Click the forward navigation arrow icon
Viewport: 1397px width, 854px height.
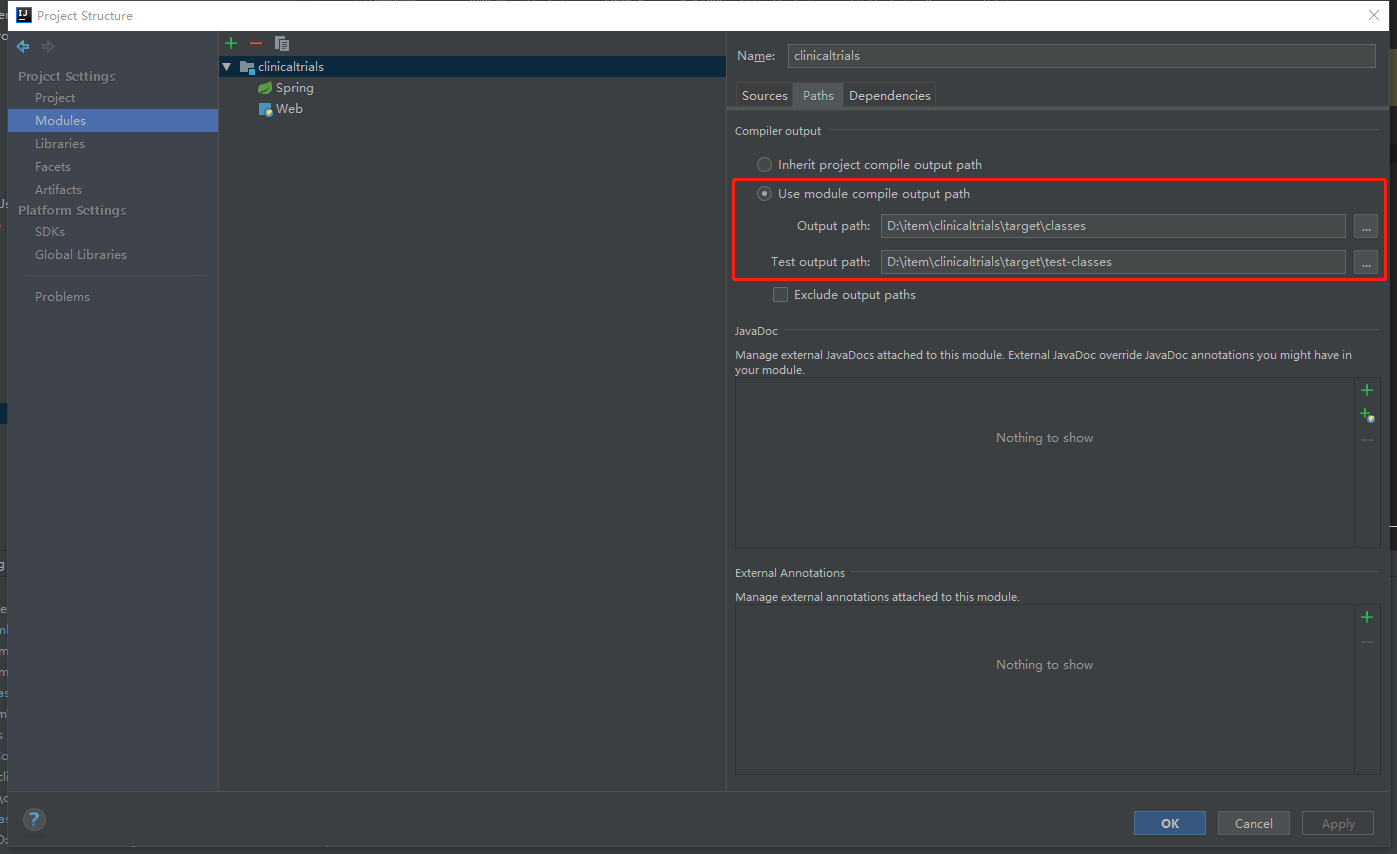tap(48, 46)
